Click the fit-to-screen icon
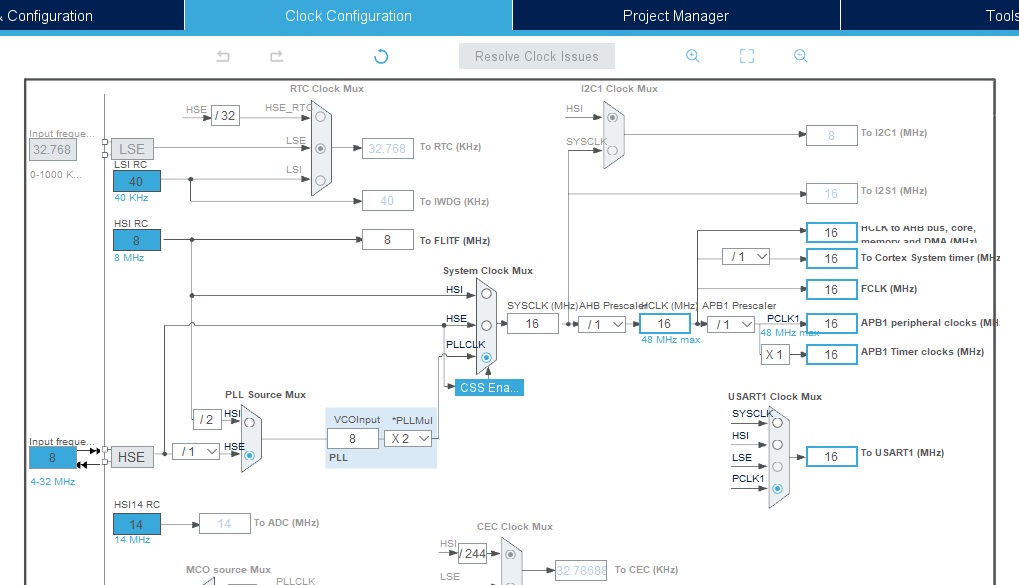Viewport: 1019px width, 585px height. (x=746, y=57)
